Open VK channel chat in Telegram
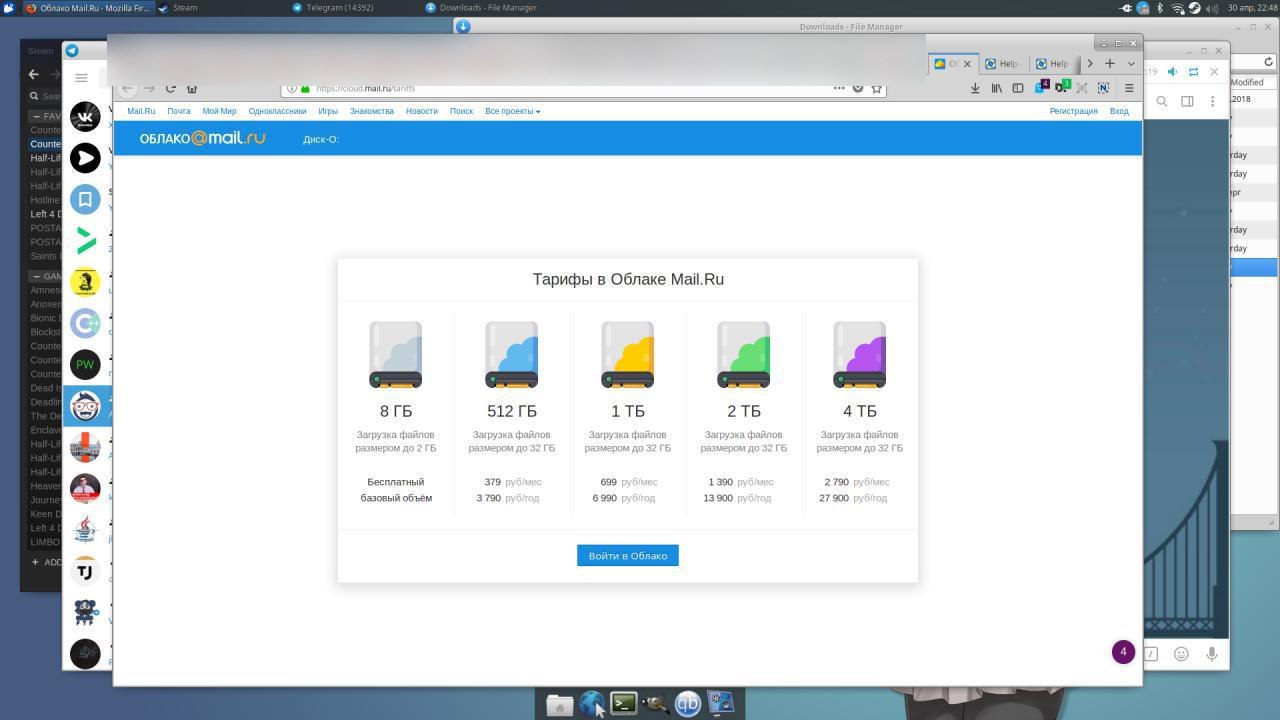Image resolution: width=1280 pixels, height=720 pixels. coord(85,116)
